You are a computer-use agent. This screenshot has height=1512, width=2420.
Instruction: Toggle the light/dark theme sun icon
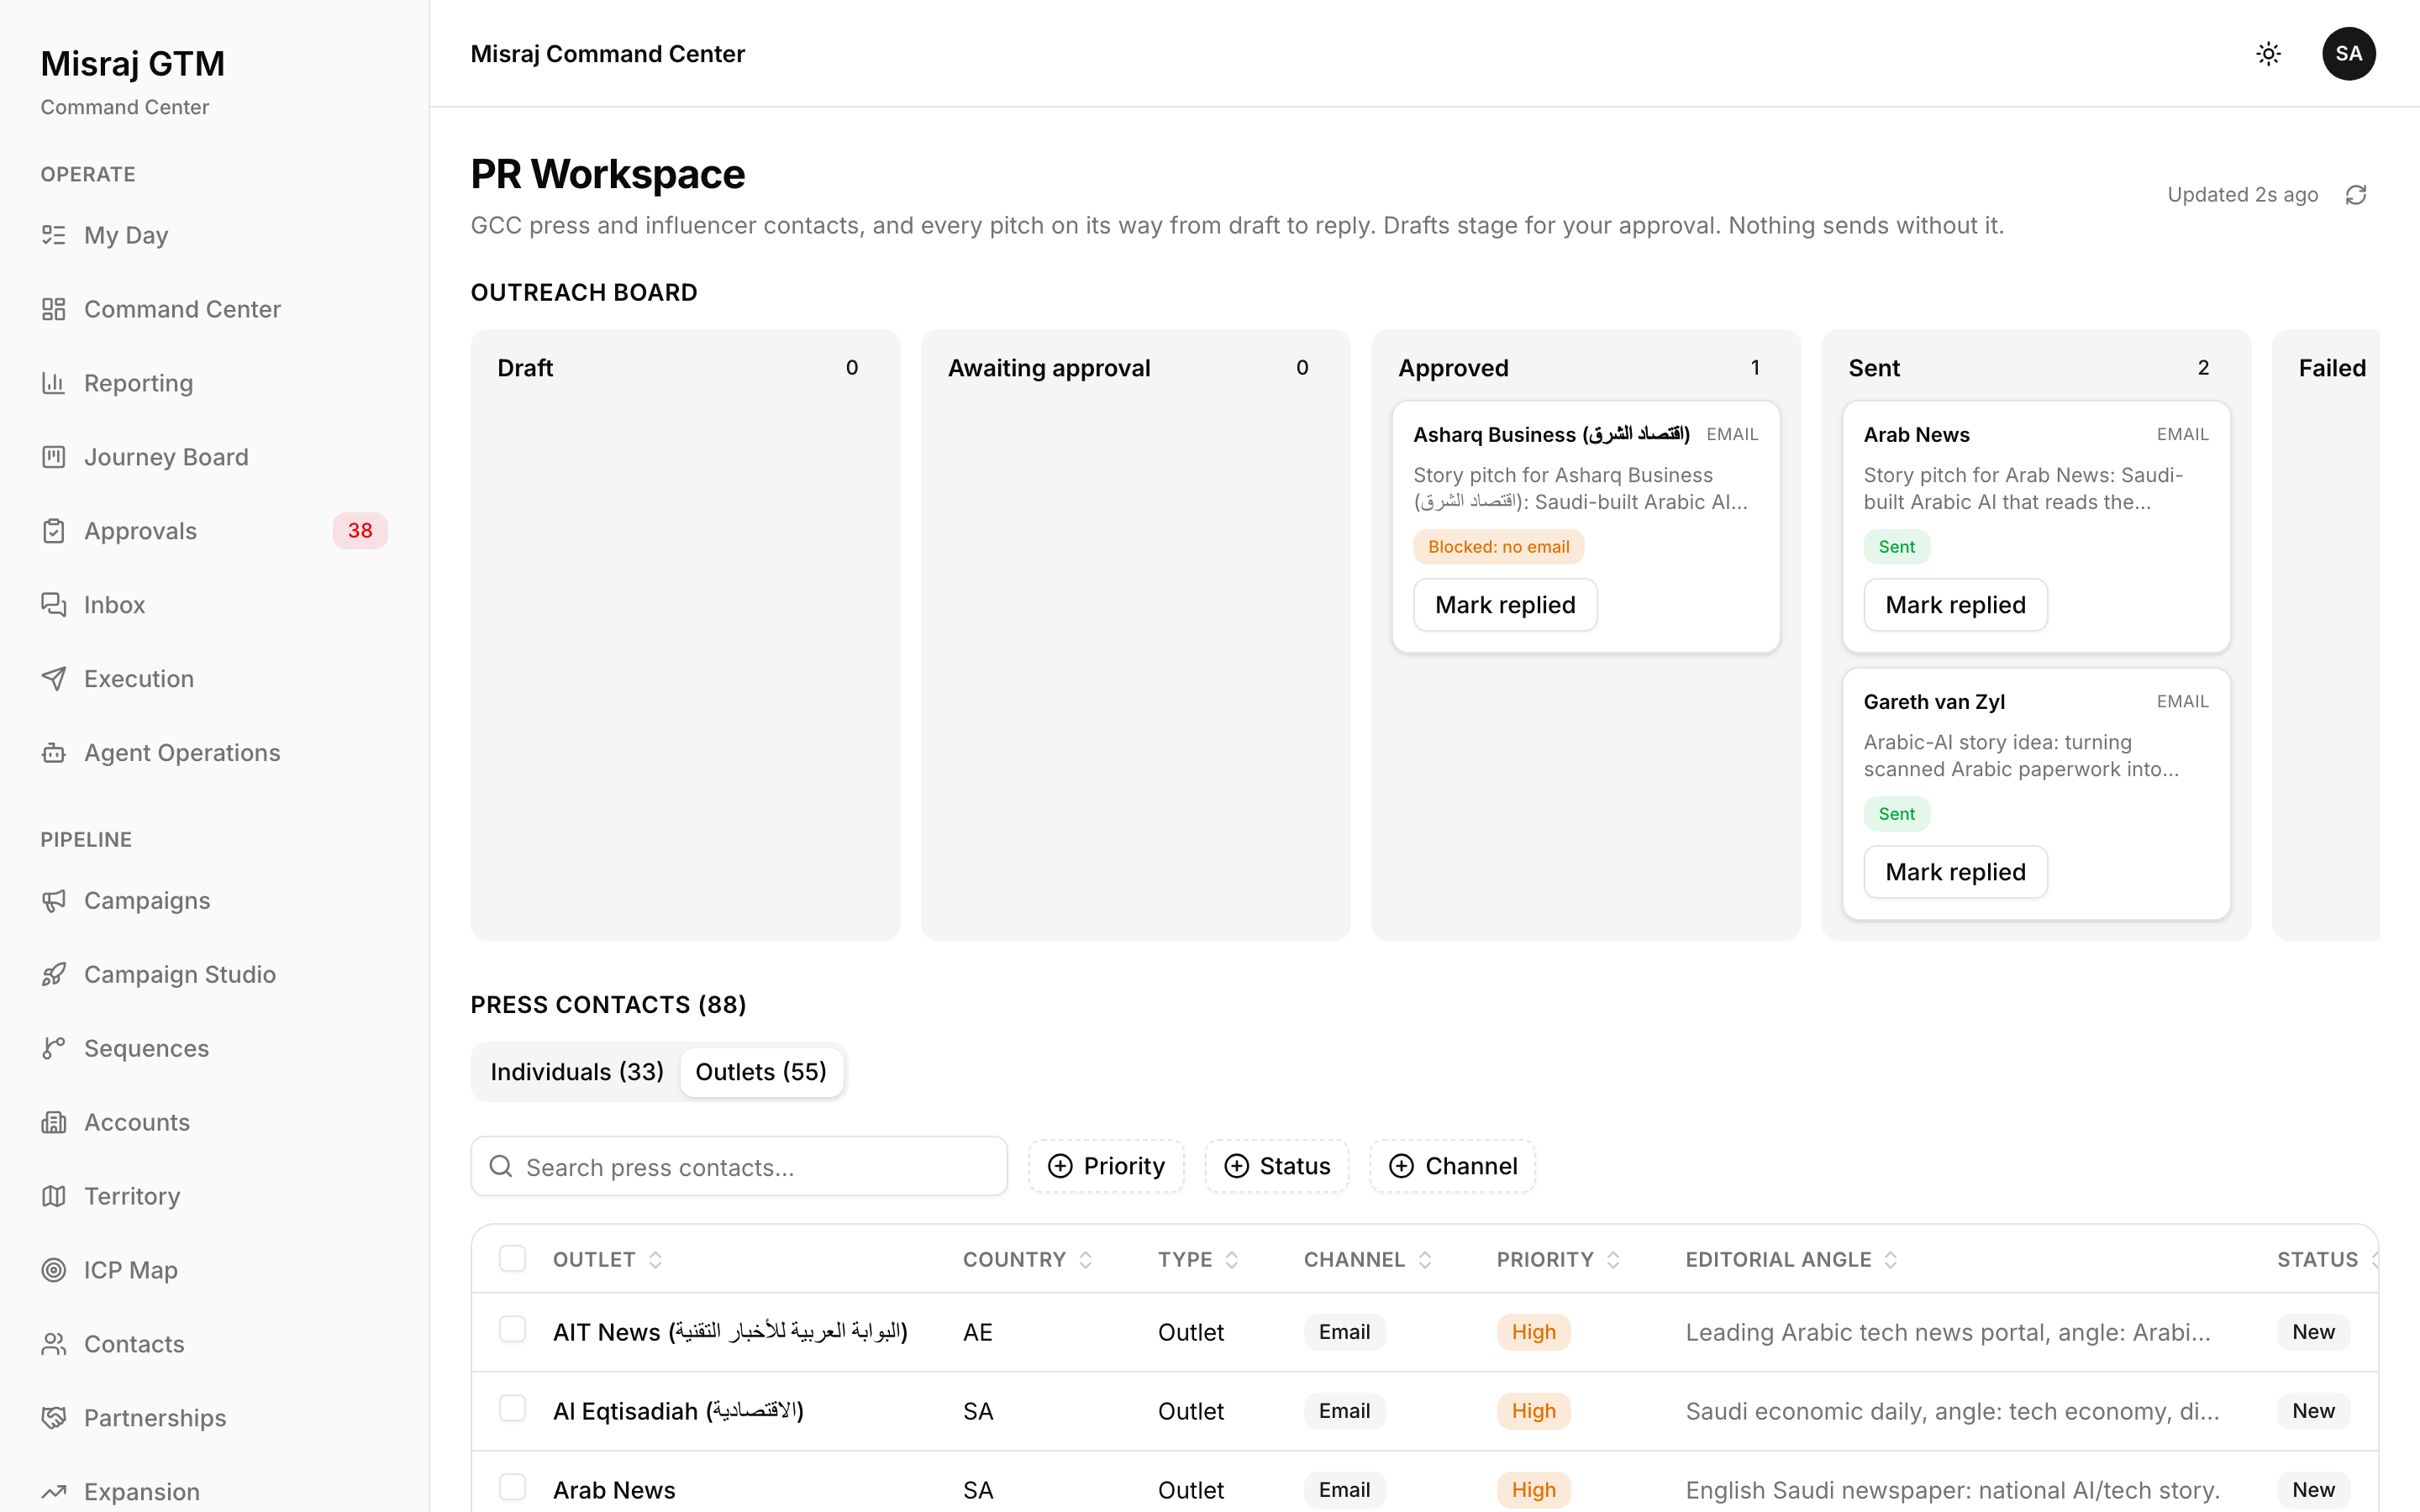2268,54
